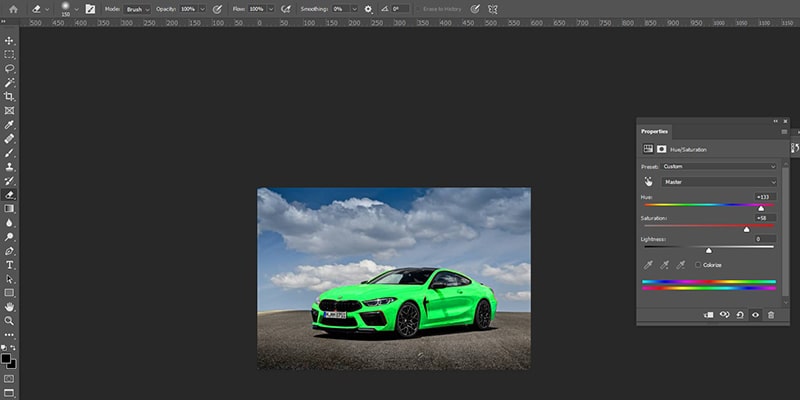Screen dimensions: 800x400
Task: Select the Horizontal Type tool
Action: point(9,265)
